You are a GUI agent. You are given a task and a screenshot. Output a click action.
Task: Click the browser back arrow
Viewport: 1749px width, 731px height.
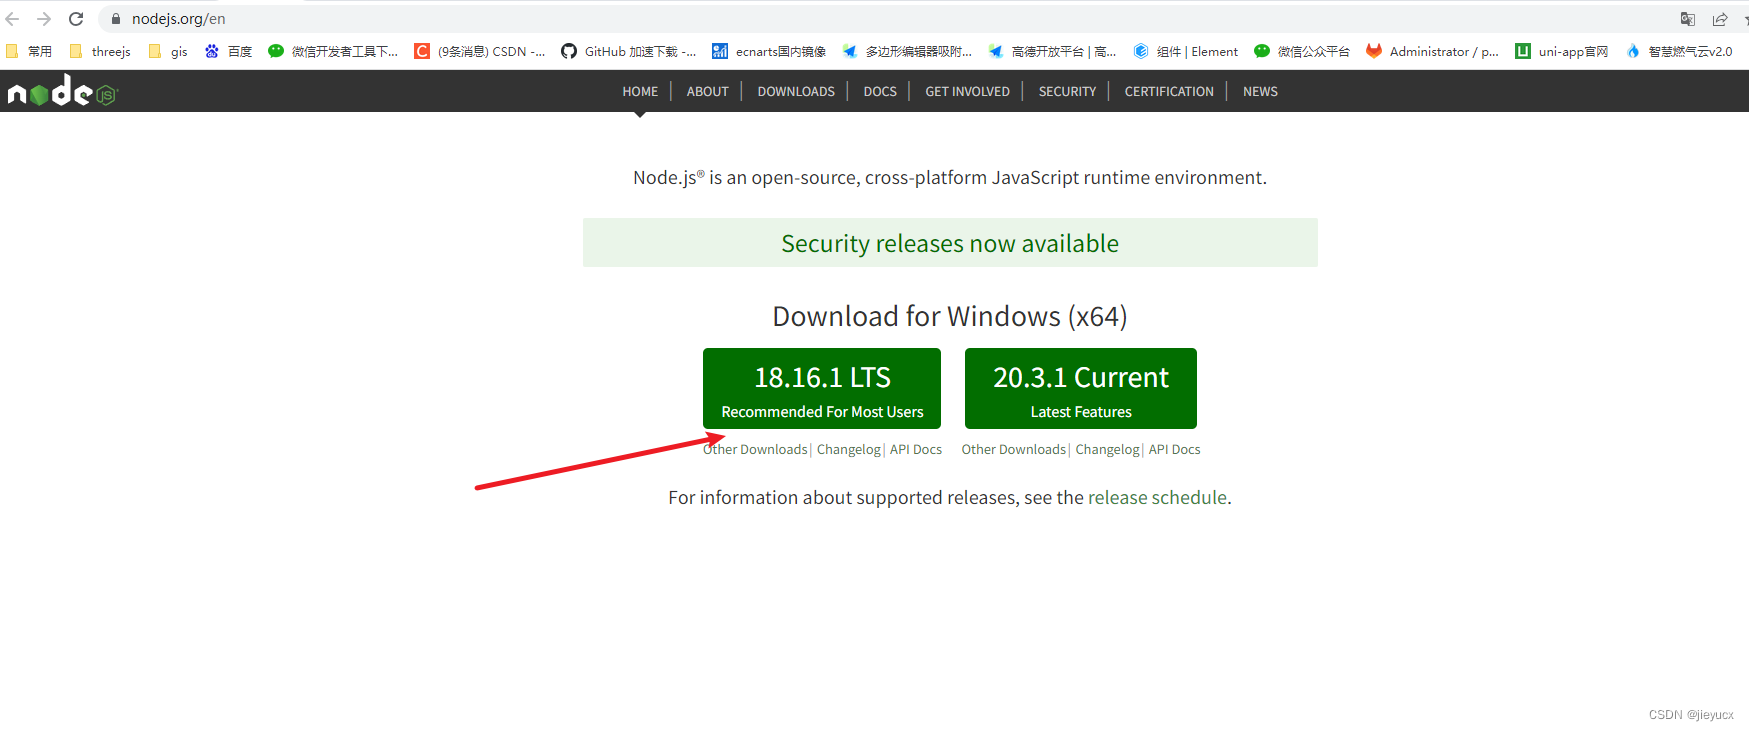tap(12, 19)
